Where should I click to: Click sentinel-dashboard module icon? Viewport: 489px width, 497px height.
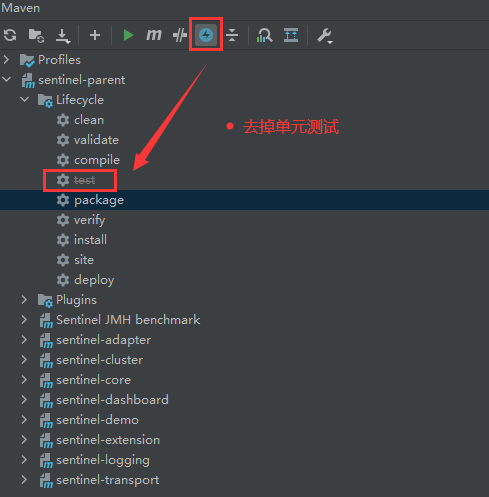46,401
